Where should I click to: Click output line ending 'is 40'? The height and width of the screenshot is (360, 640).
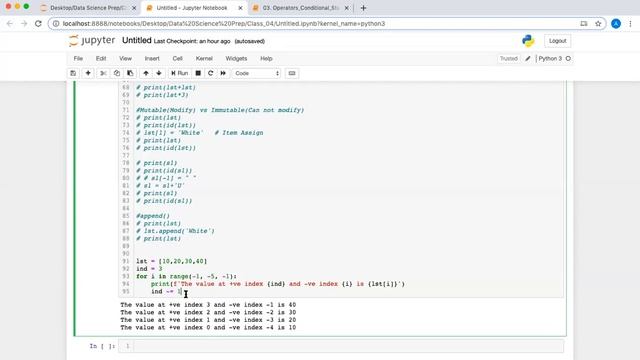pyautogui.click(x=208, y=305)
